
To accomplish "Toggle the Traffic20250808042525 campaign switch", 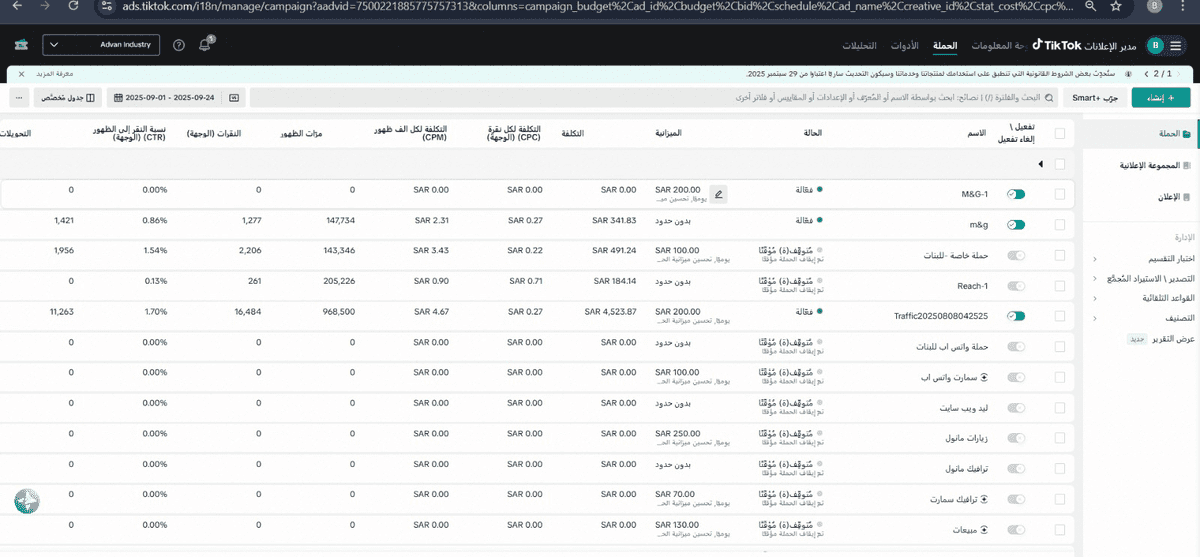I will (x=1016, y=316).
